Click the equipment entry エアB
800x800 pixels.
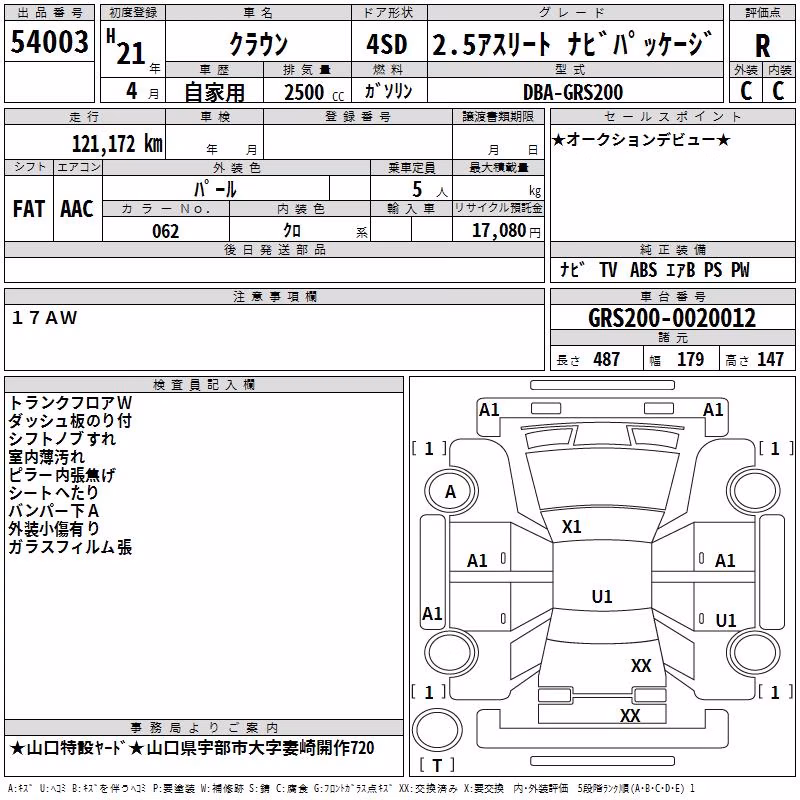[x=681, y=269]
